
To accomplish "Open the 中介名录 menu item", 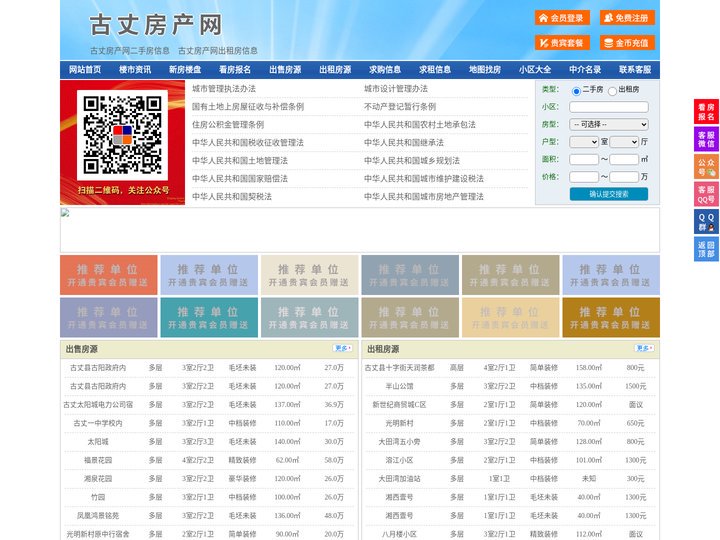I will [585, 70].
